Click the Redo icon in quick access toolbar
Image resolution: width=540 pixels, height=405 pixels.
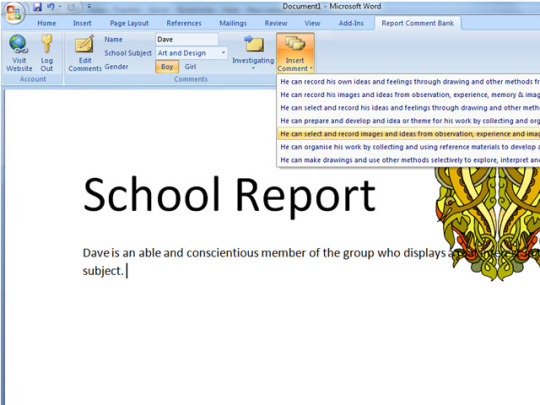[x=71, y=7]
